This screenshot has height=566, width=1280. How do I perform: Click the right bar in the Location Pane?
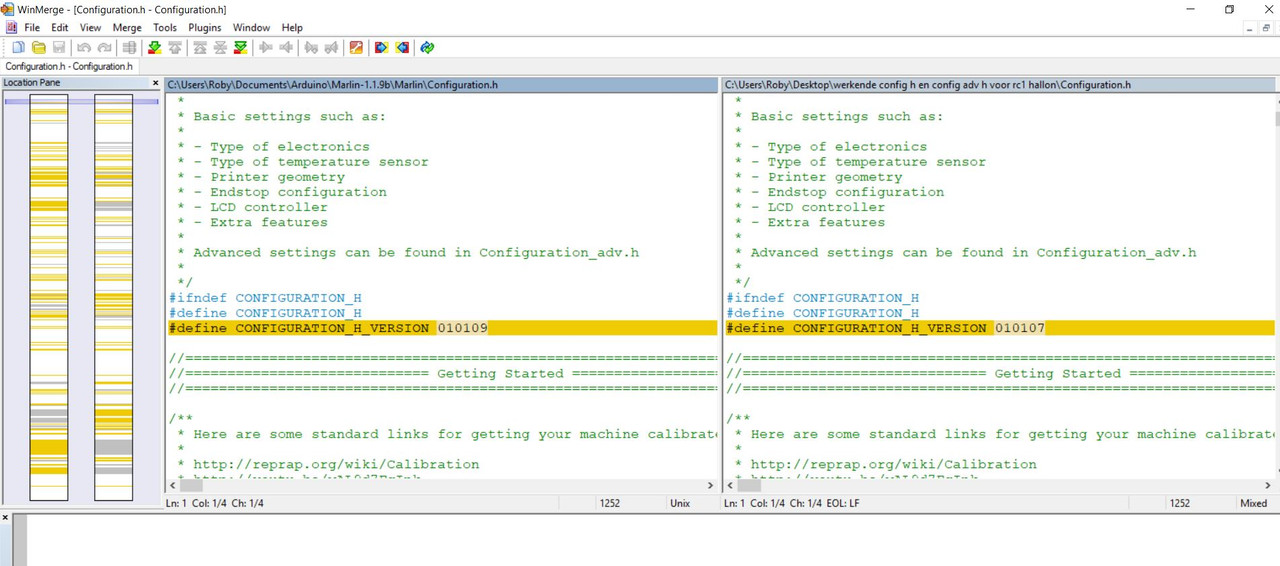click(113, 297)
